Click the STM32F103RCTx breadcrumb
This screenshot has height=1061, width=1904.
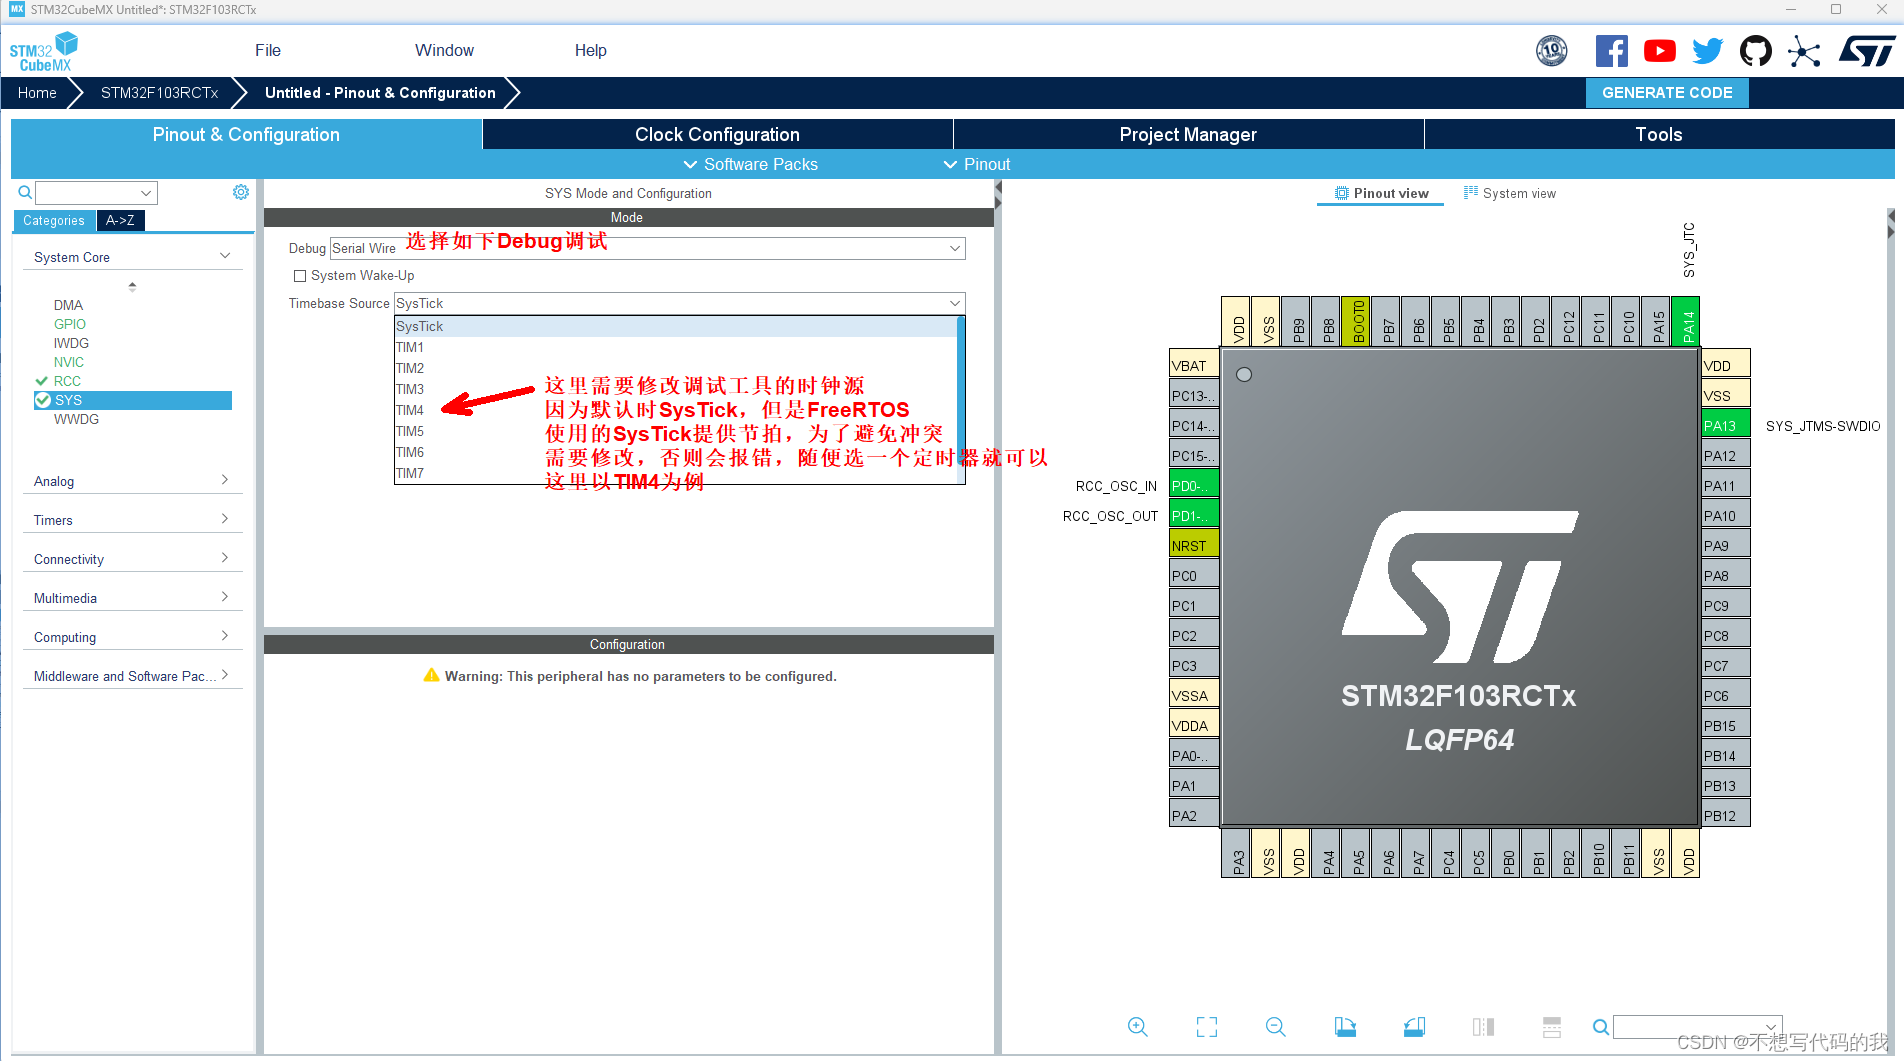pos(159,93)
